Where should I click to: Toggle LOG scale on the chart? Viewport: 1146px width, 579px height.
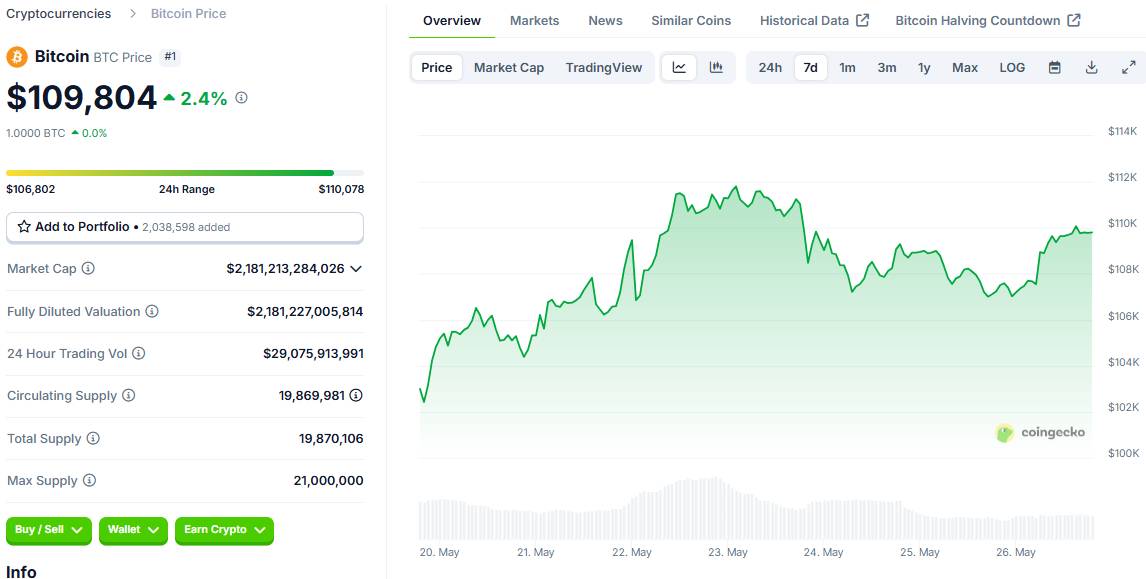1012,67
